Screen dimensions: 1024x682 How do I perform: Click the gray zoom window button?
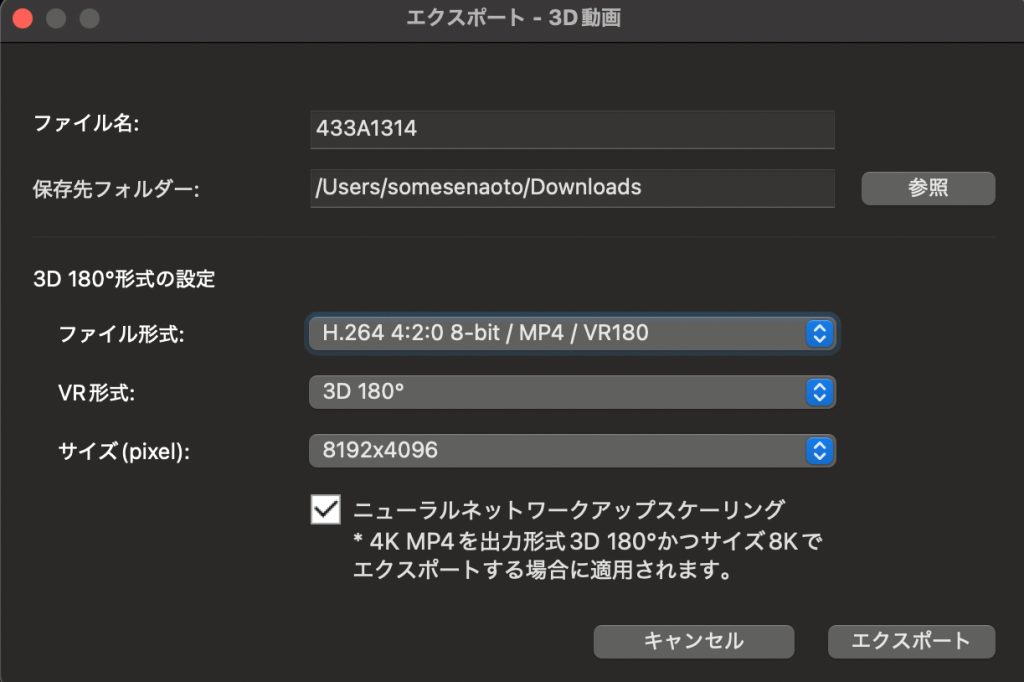(x=89, y=19)
